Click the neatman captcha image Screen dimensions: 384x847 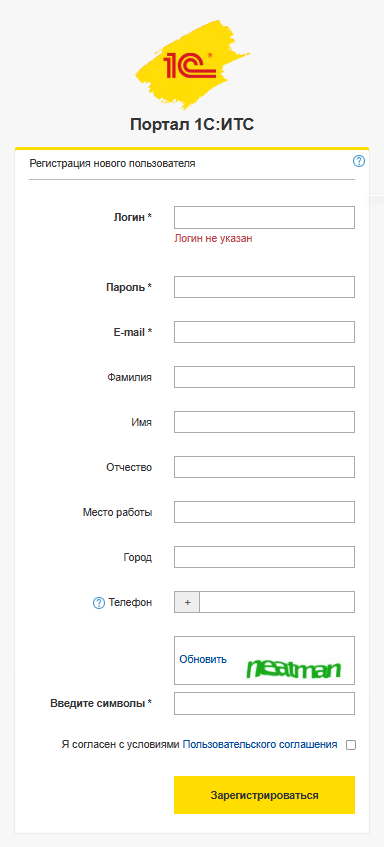[x=294, y=669]
